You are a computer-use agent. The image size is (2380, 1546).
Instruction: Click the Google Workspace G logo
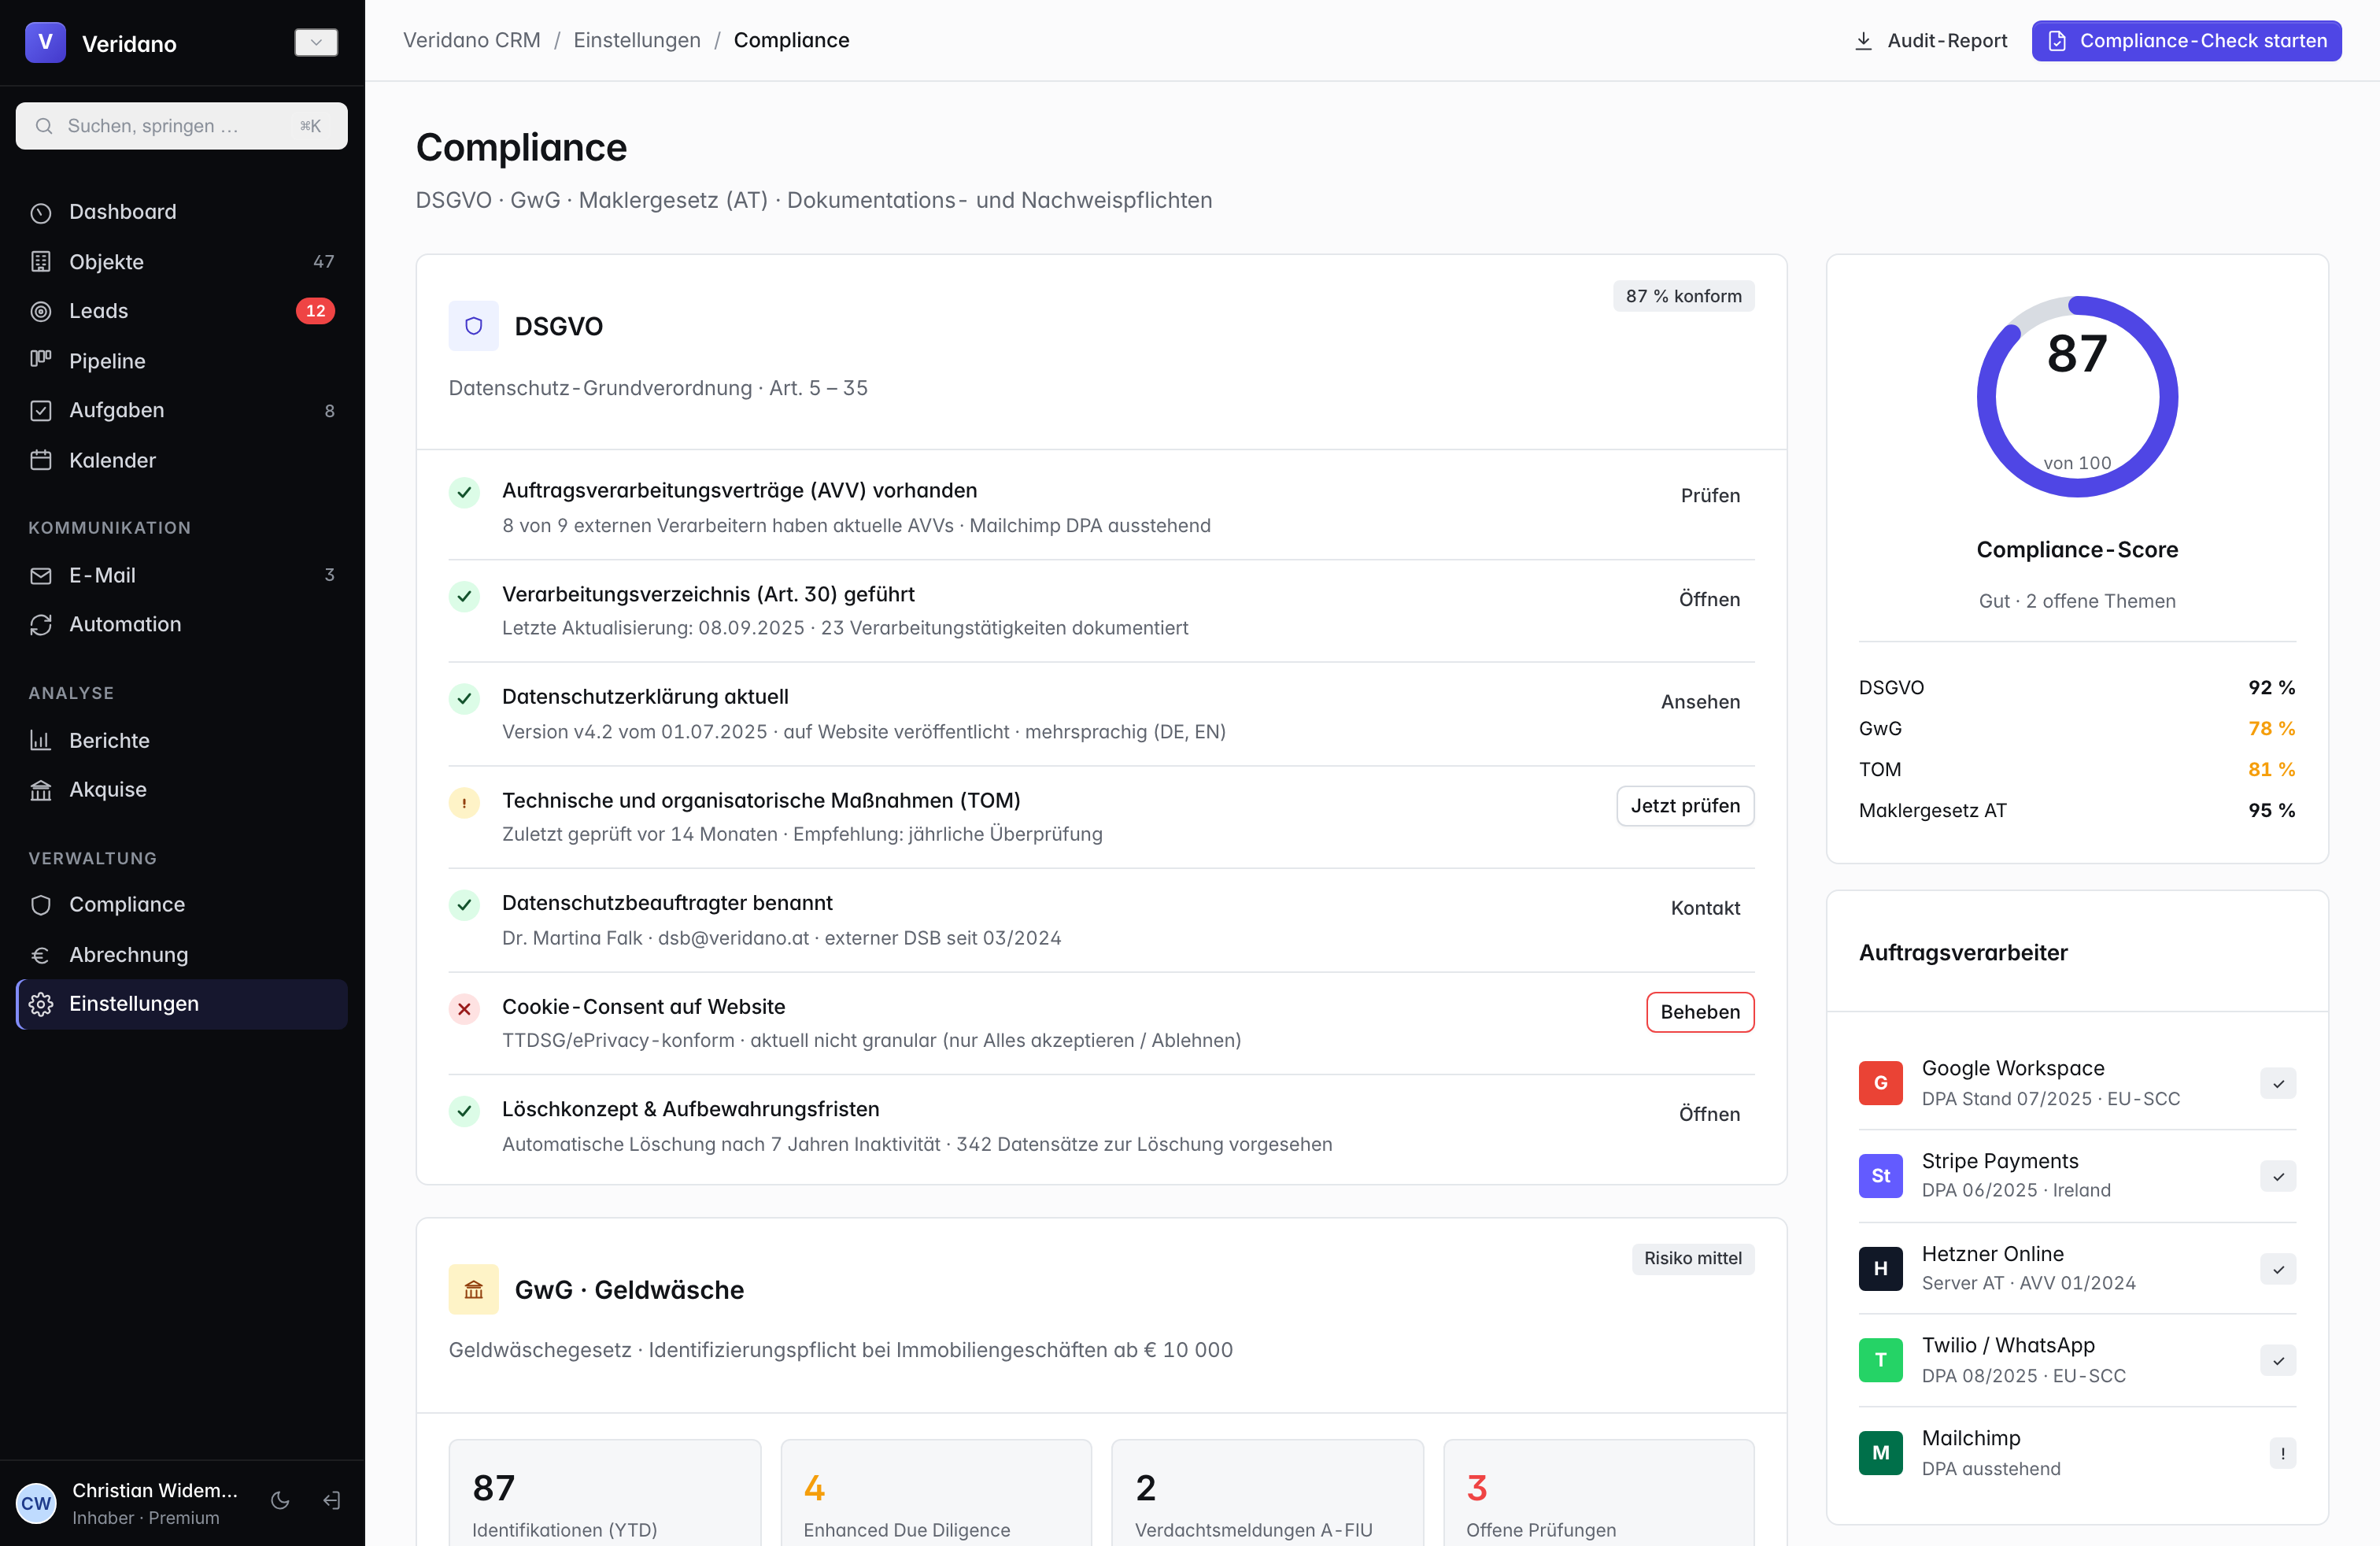(1880, 1083)
